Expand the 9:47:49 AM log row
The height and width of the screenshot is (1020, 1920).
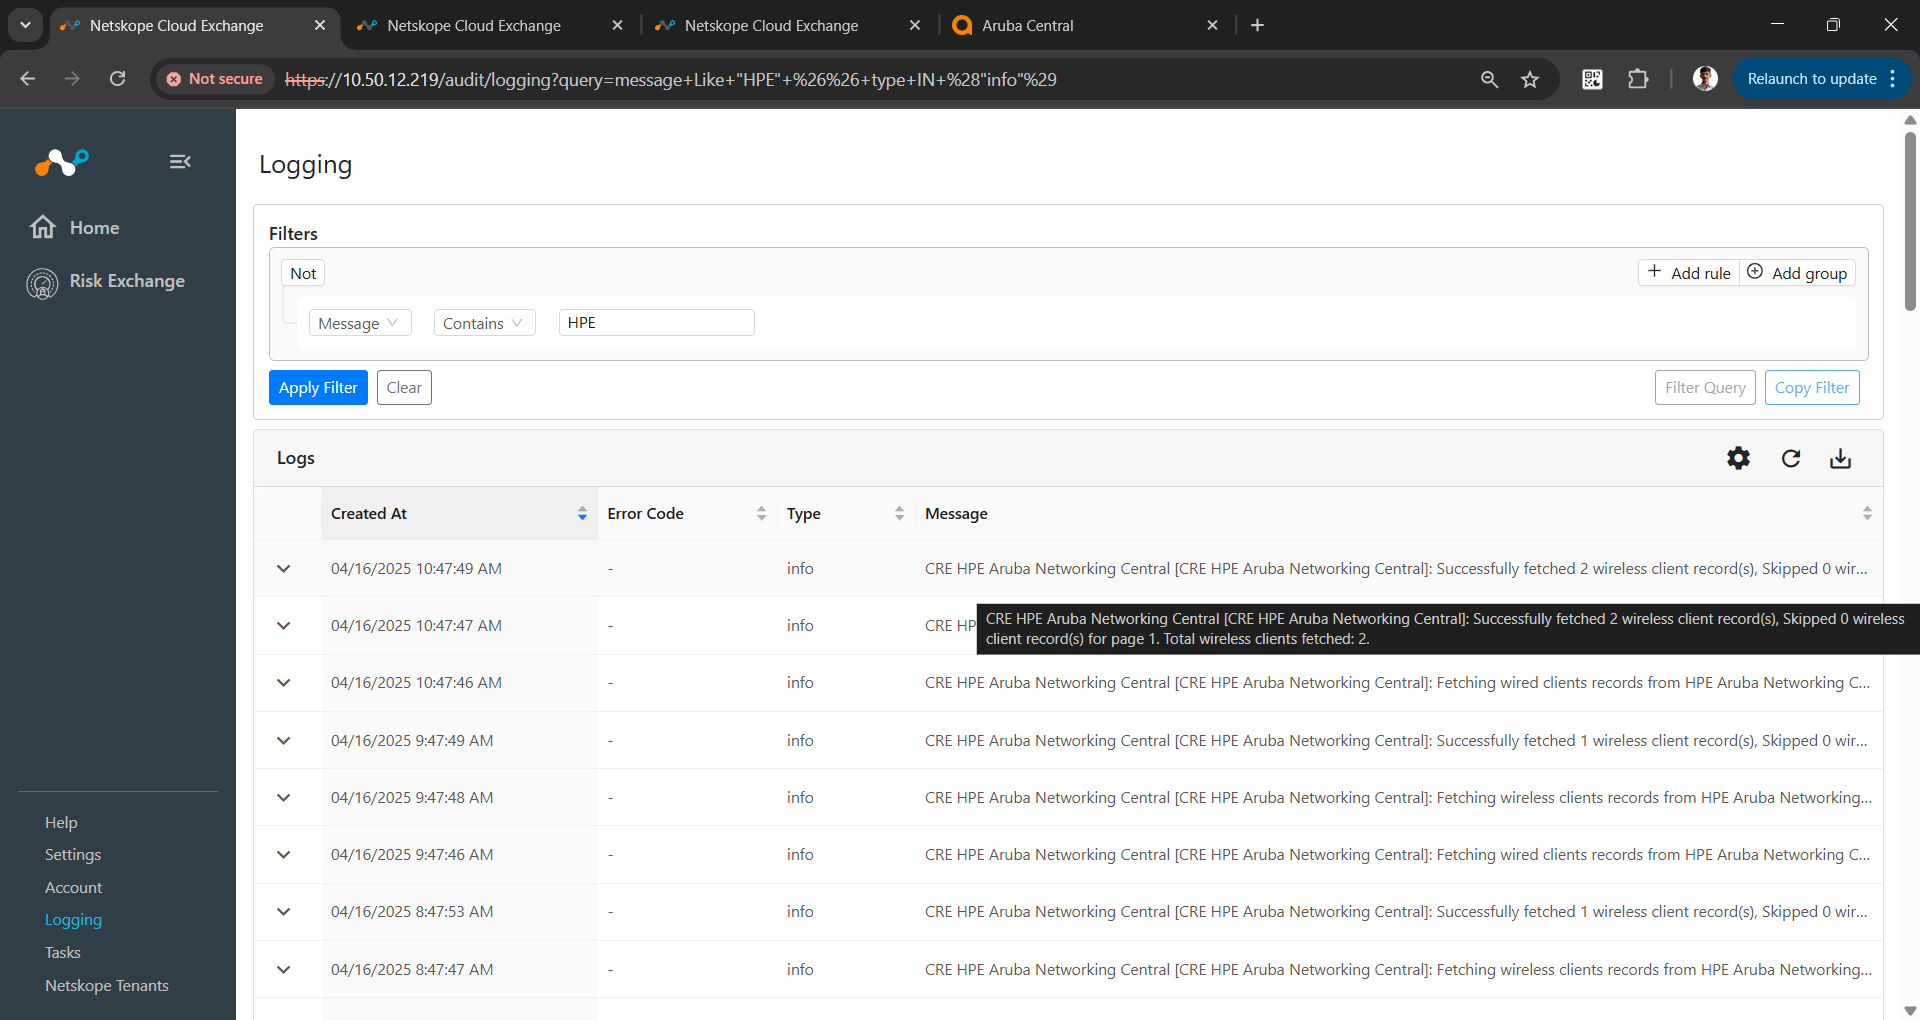(x=284, y=741)
